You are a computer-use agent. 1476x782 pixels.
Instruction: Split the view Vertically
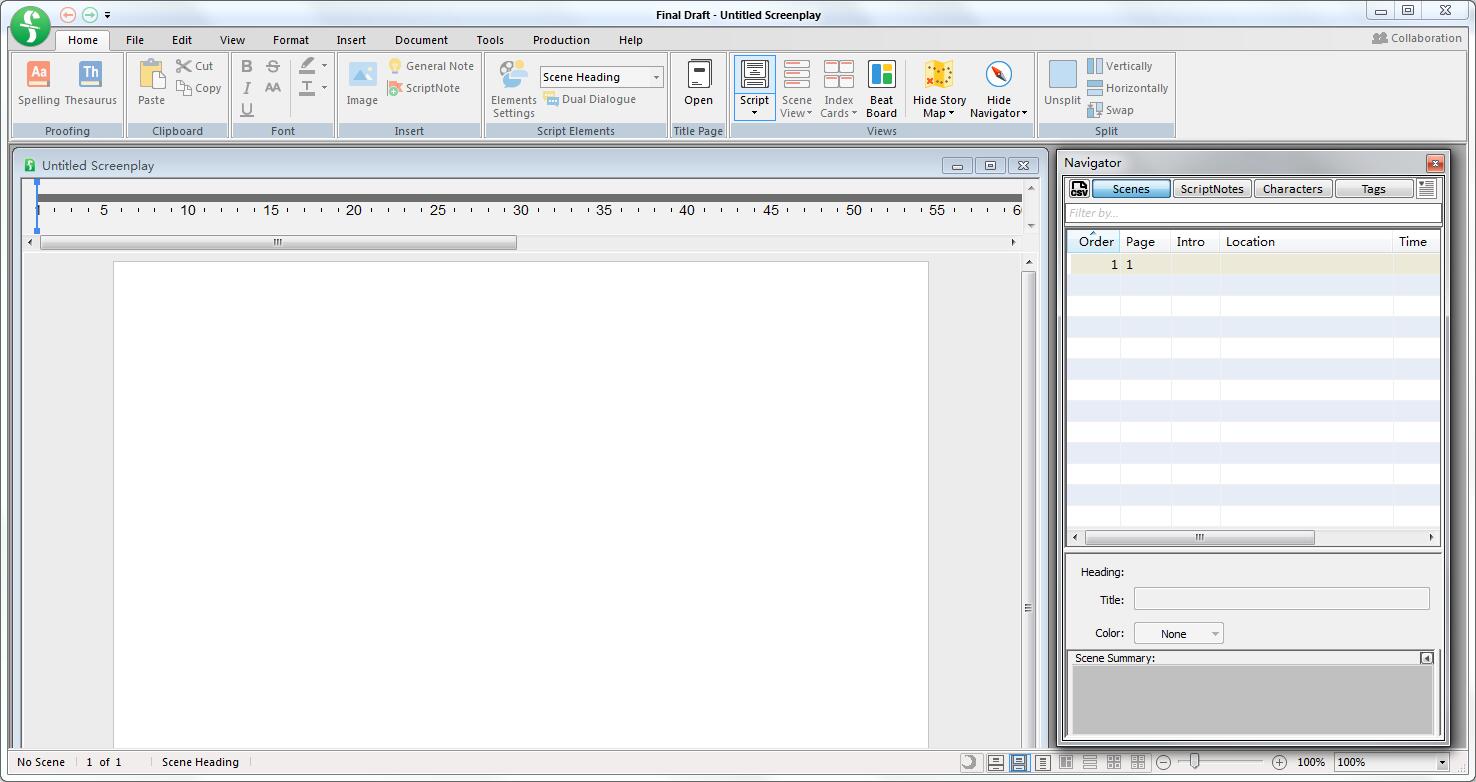[x=1120, y=66]
